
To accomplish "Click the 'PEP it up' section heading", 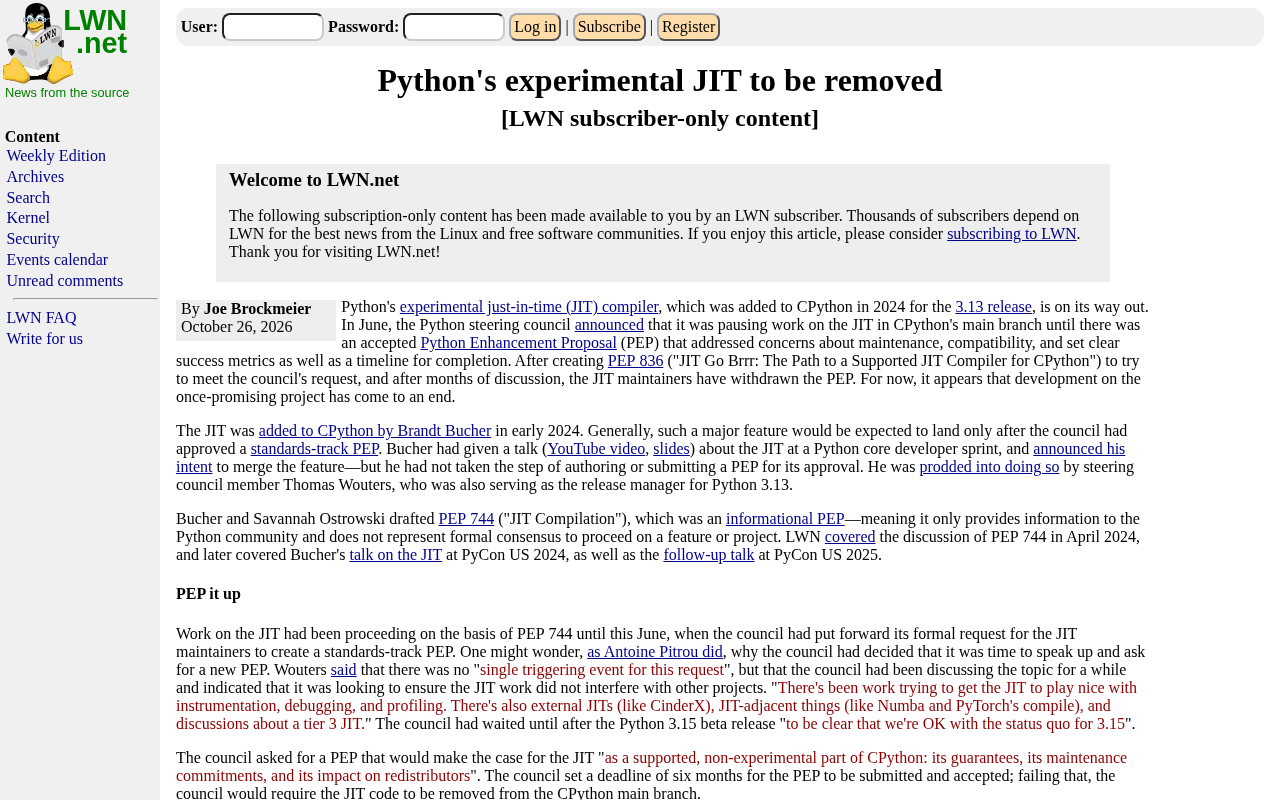I will 208,594.
